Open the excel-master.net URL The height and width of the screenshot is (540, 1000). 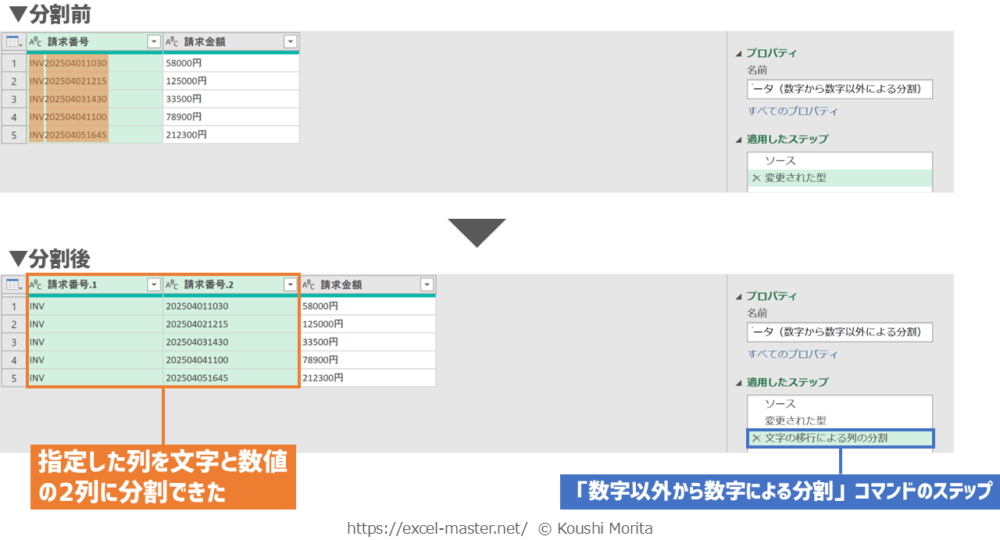[437, 528]
